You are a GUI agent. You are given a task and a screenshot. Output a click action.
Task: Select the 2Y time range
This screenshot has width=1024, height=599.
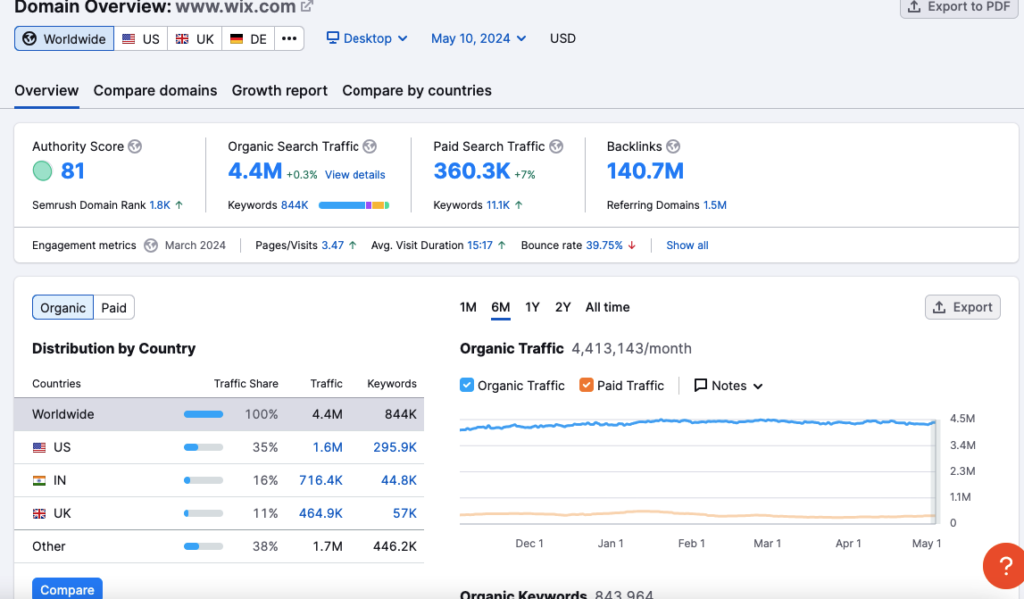563,307
